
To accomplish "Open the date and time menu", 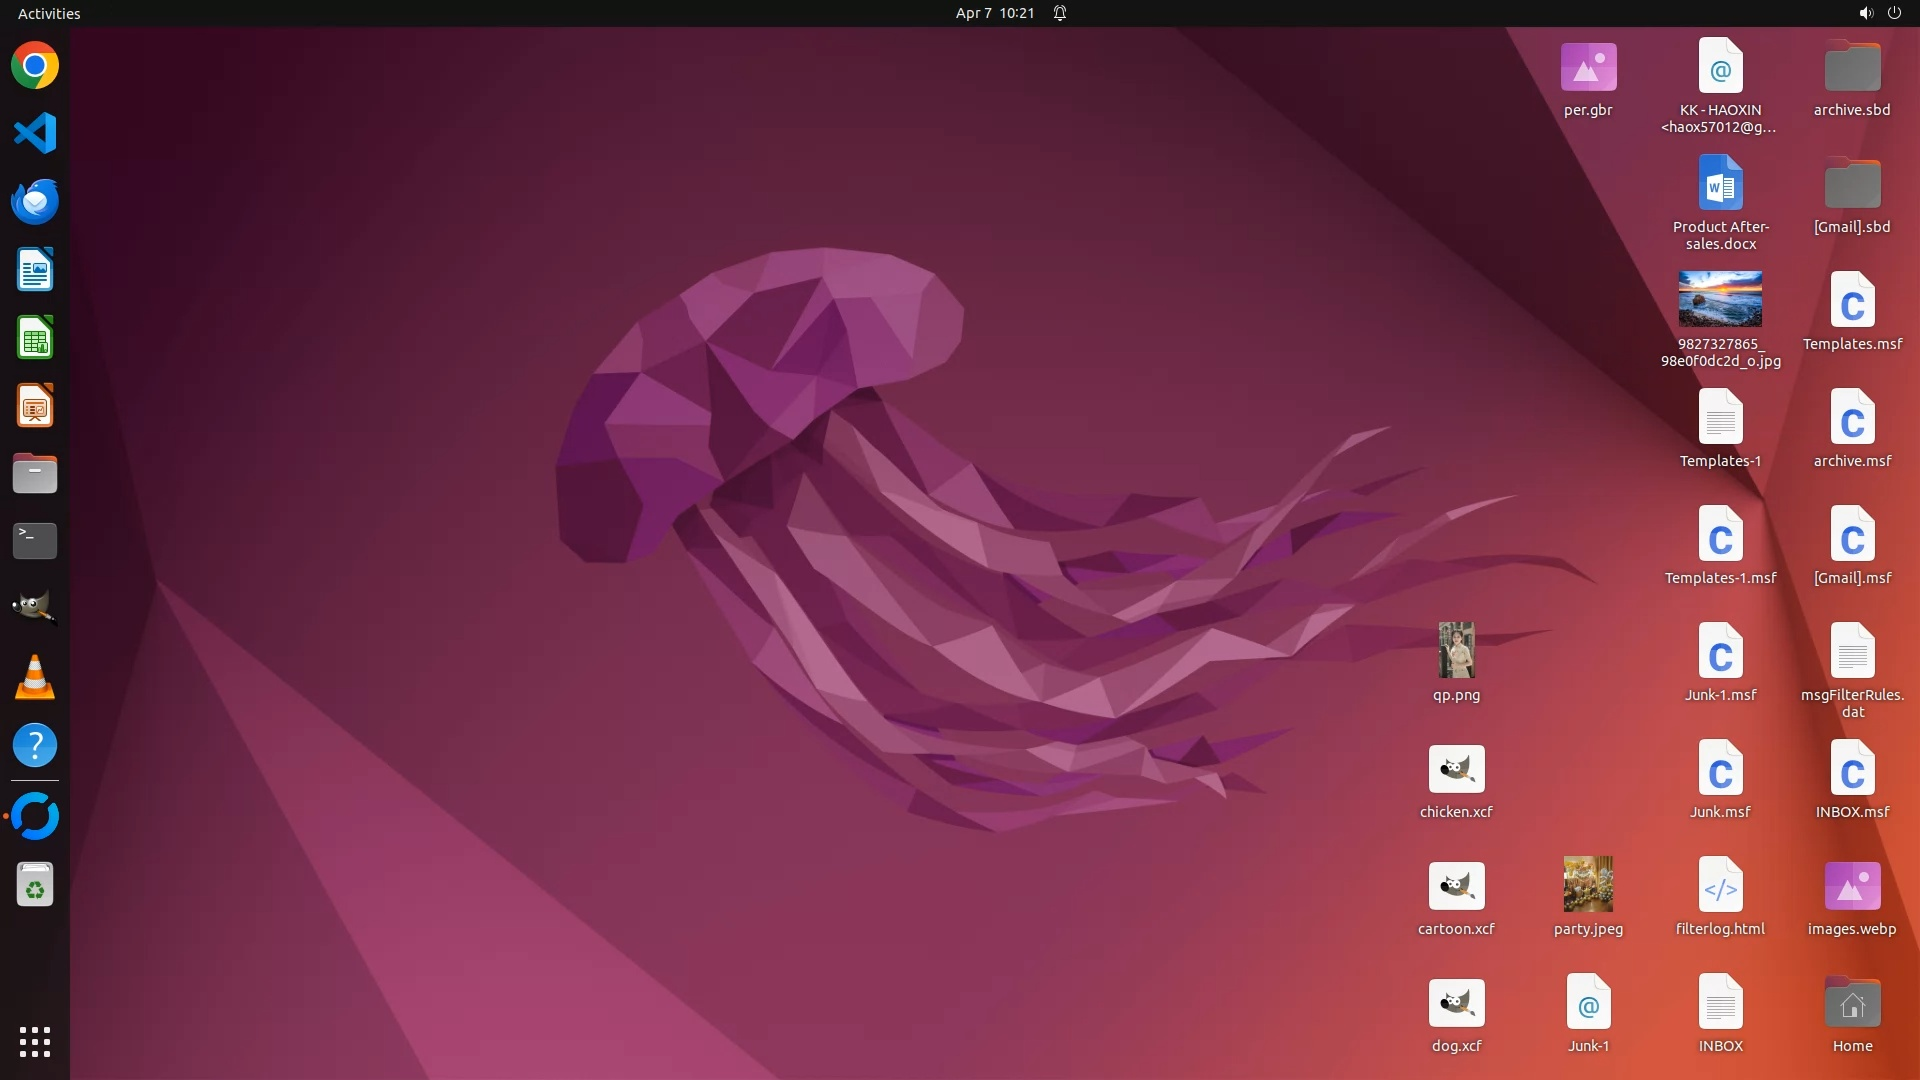I will pos(994,13).
